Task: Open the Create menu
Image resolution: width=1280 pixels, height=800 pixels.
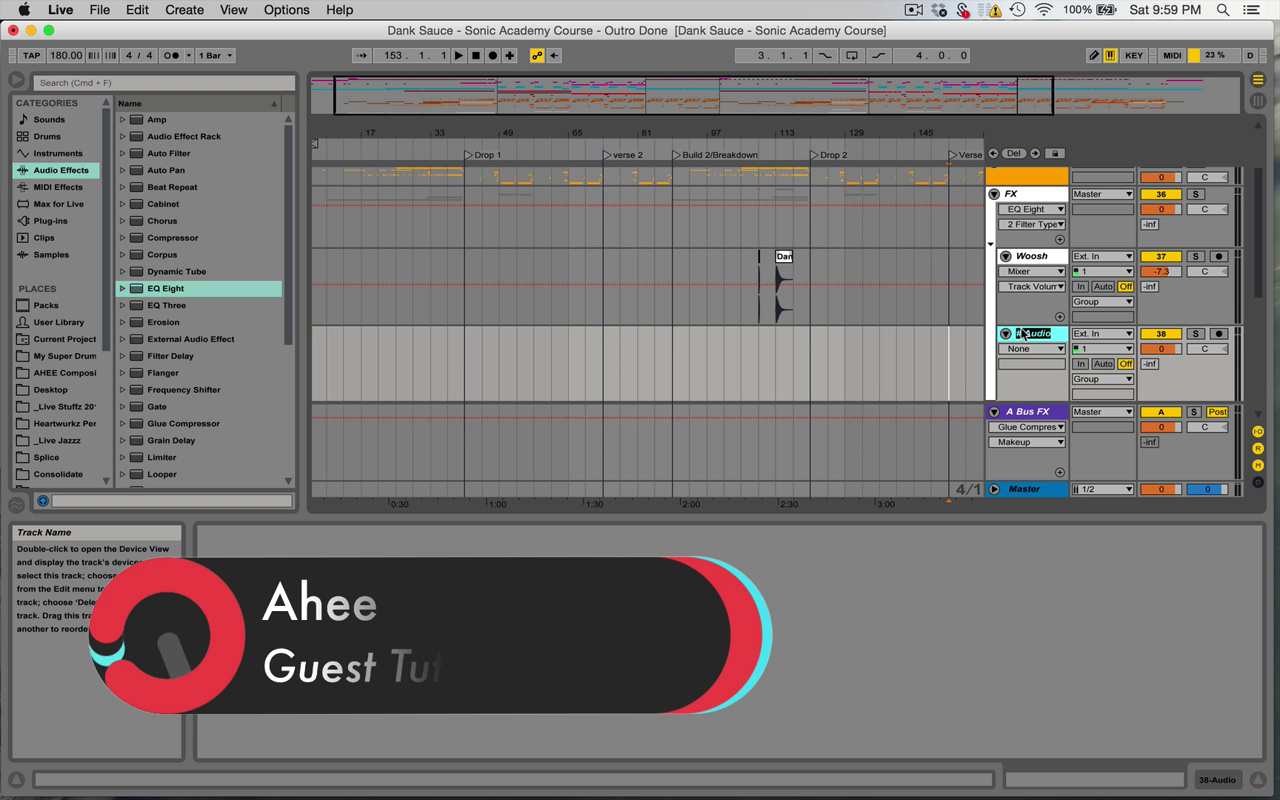Action: coord(184,10)
